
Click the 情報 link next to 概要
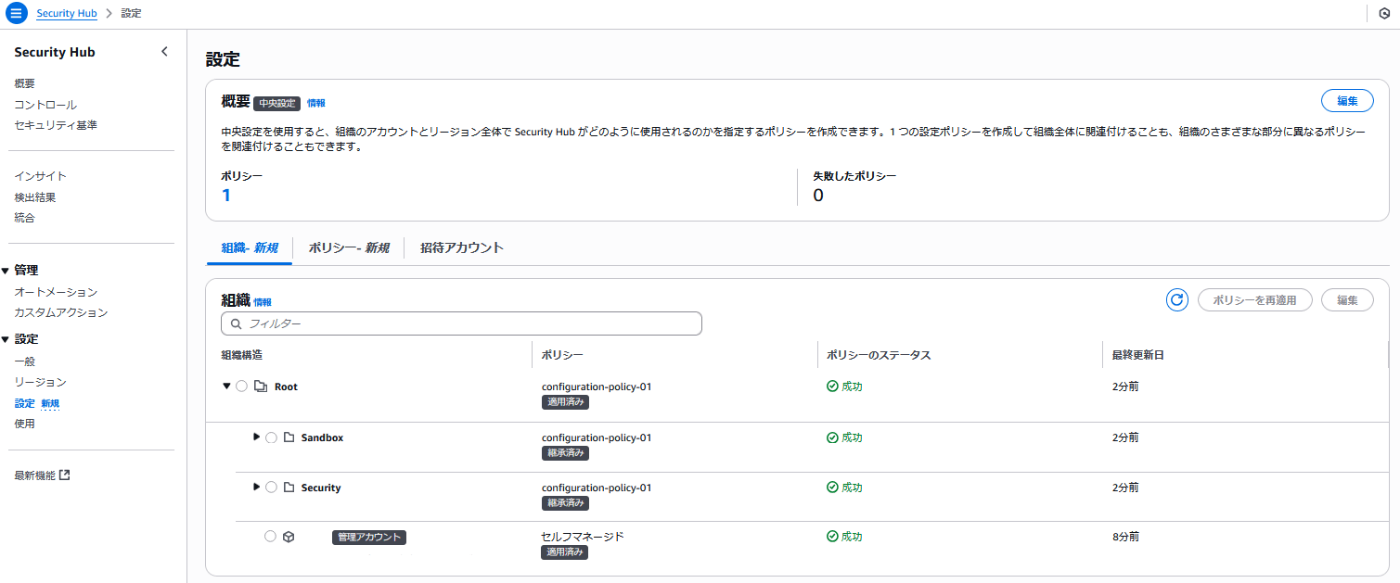click(316, 103)
